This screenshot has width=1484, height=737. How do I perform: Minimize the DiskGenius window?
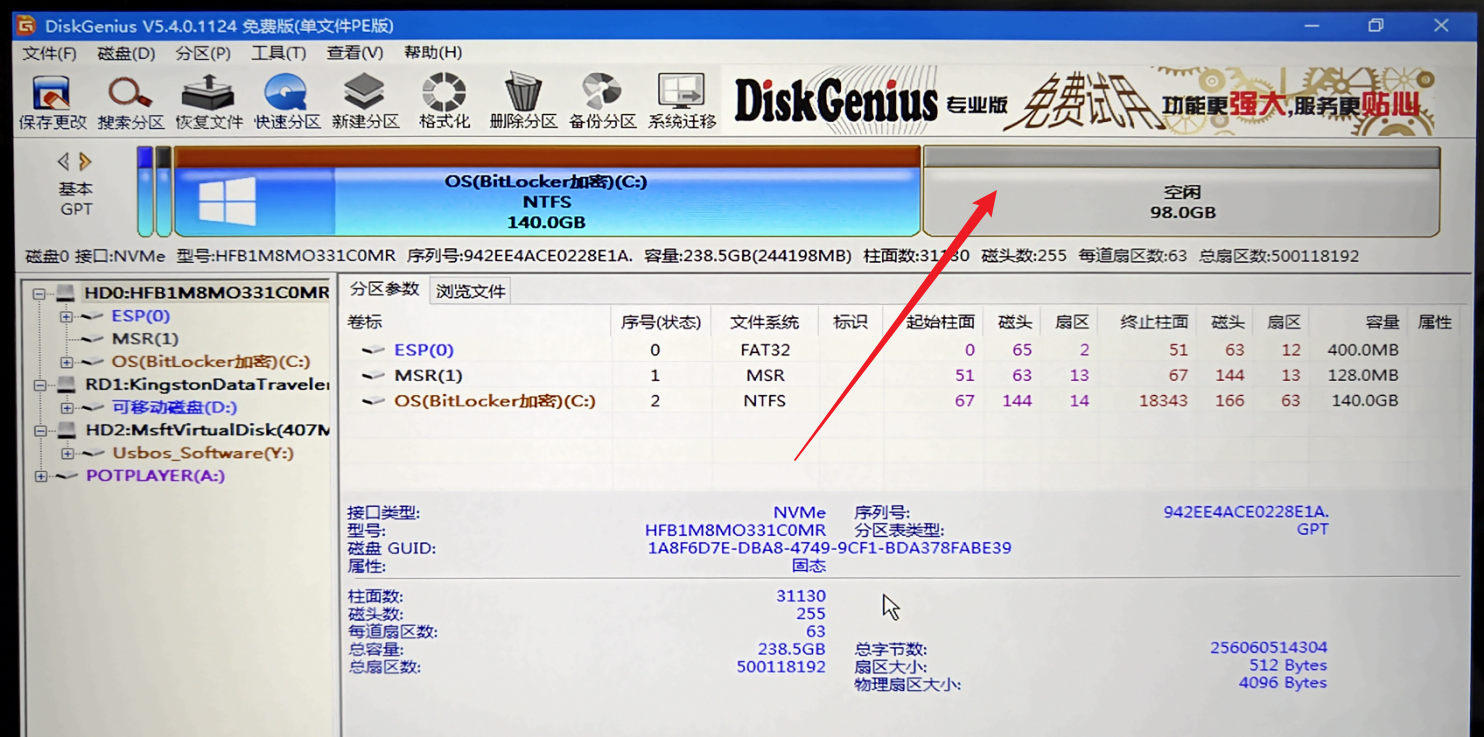1312,25
